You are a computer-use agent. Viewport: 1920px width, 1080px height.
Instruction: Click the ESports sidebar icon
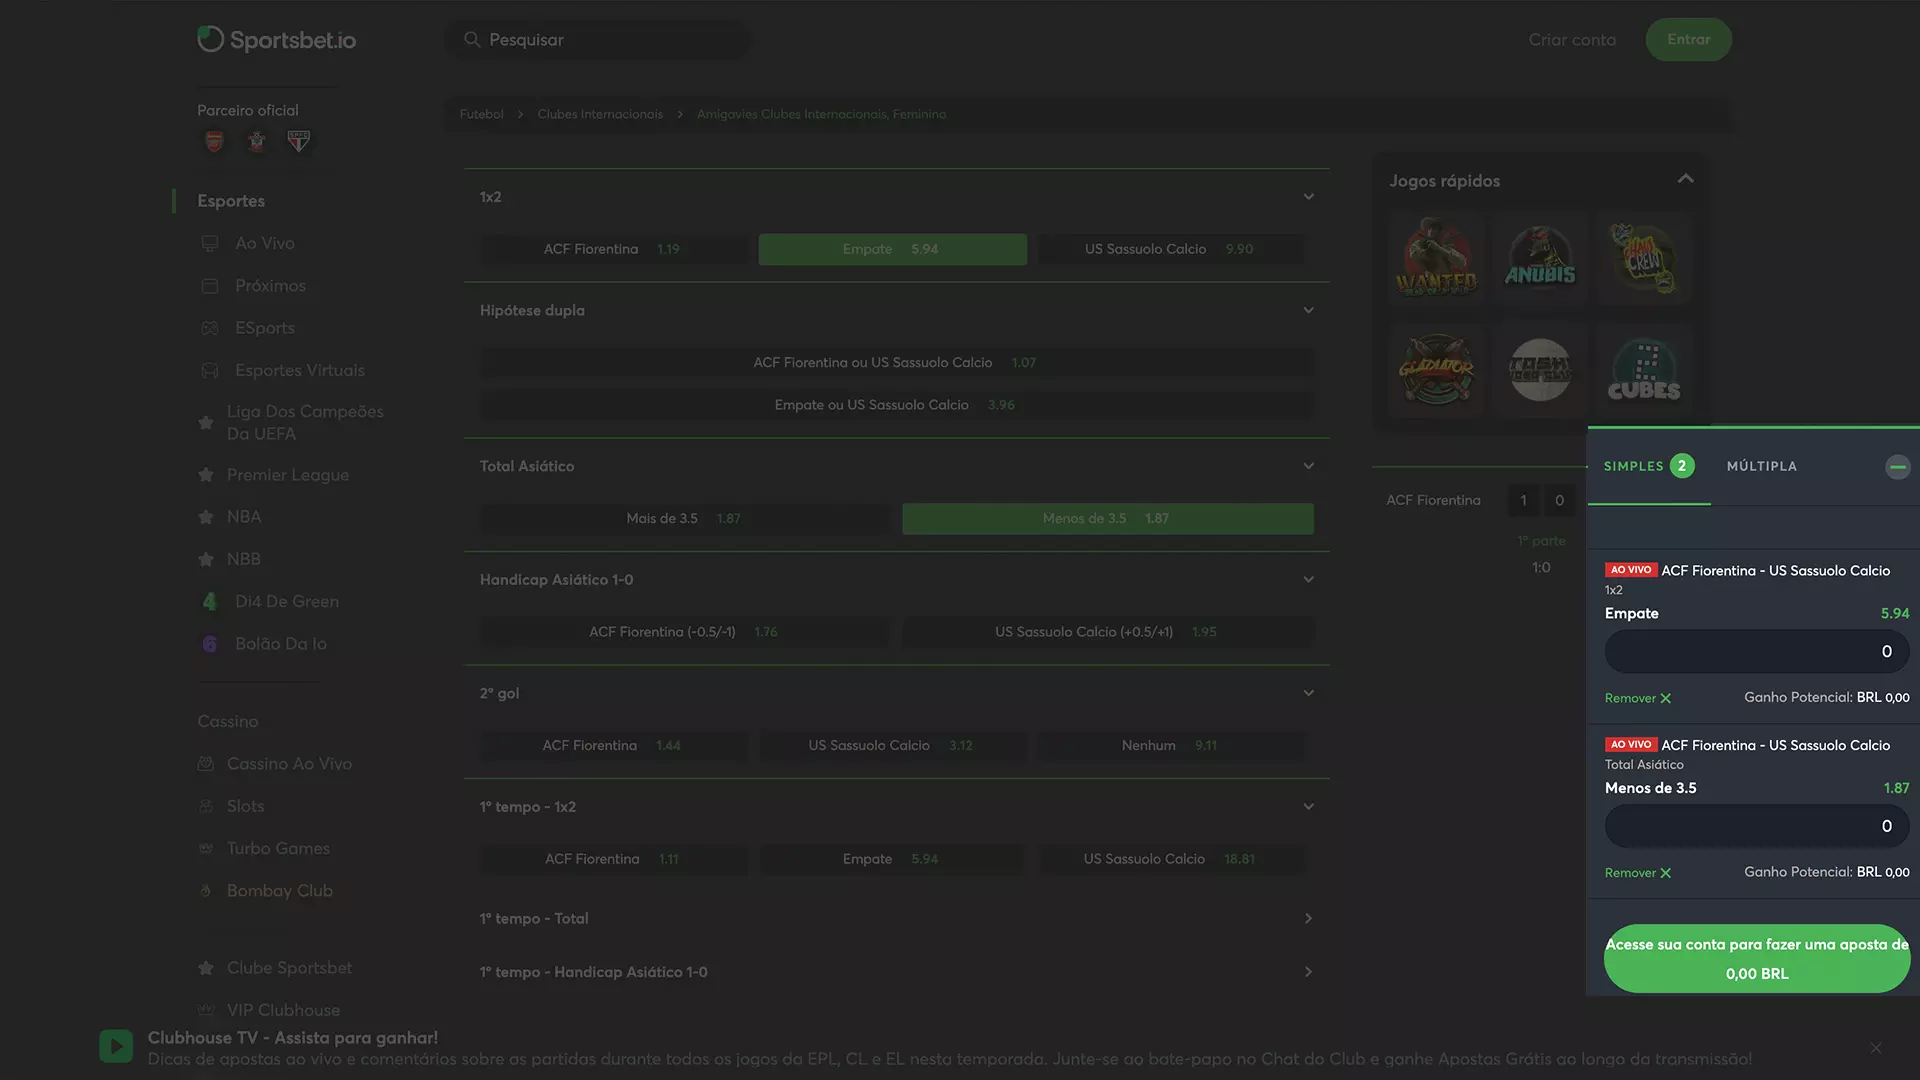coord(210,327)
